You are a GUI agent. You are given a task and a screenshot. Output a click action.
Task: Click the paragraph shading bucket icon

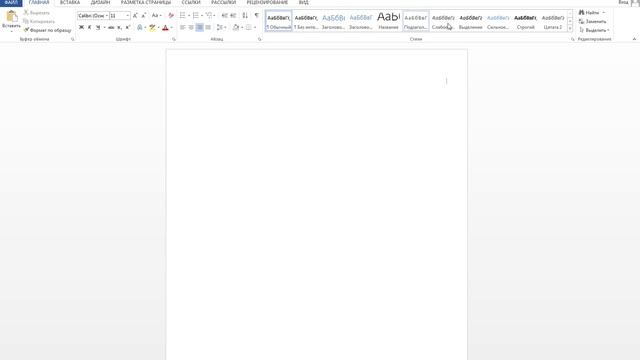[236, 27]
